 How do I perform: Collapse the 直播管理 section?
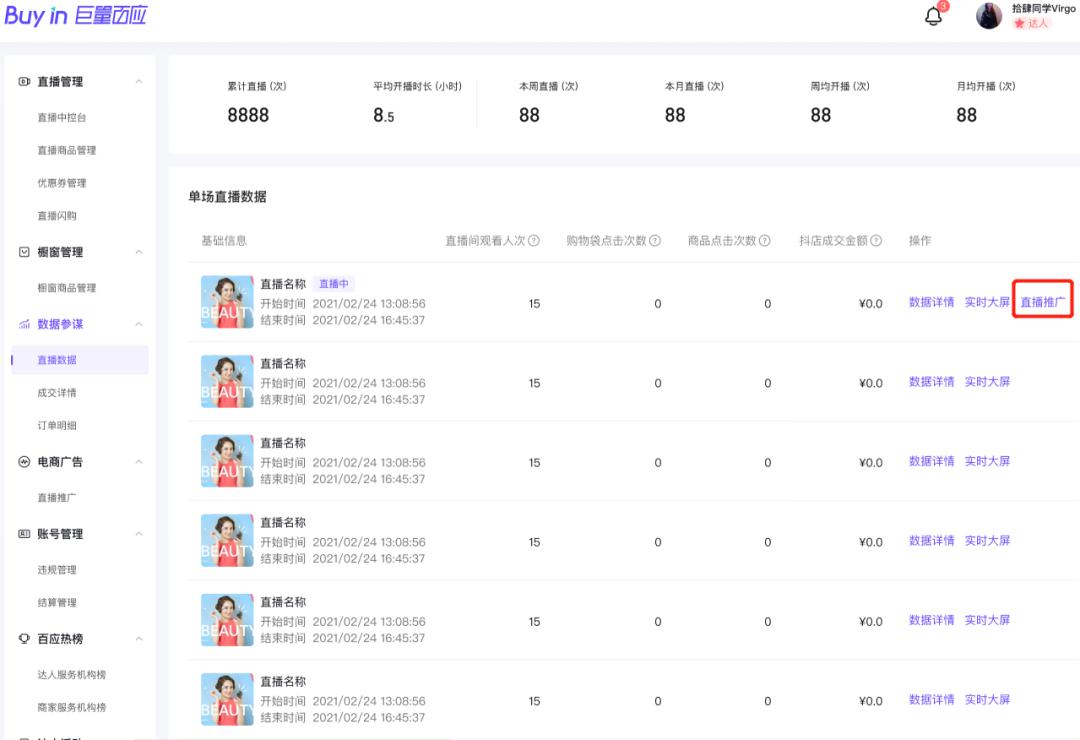141,82
